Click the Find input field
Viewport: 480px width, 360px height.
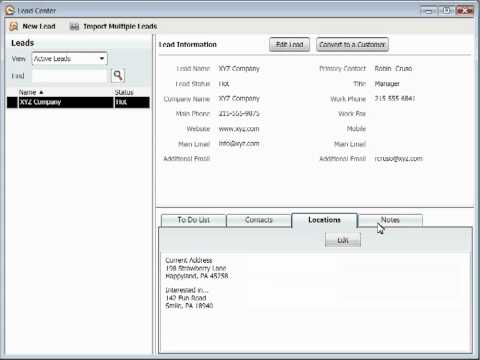point(69,76)
